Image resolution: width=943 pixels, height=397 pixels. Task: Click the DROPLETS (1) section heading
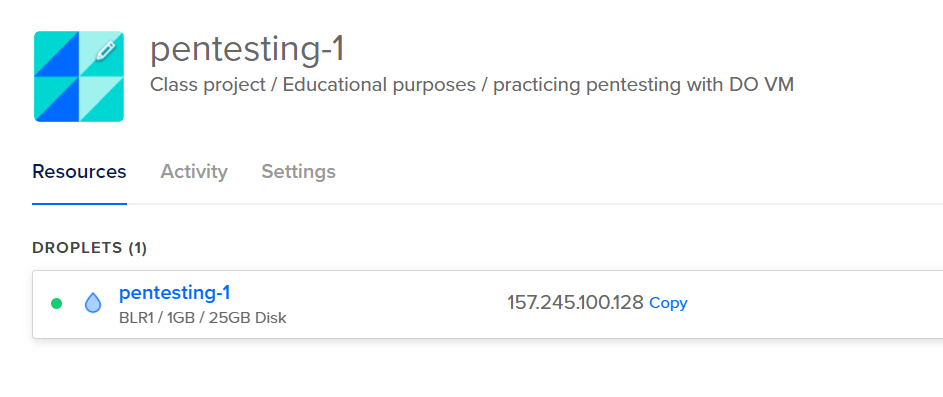[90, 248]
